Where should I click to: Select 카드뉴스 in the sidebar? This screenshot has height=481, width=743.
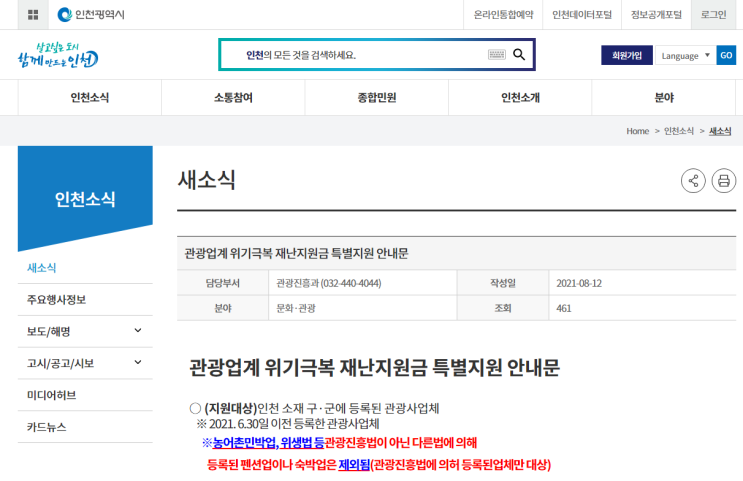point(85,427)
